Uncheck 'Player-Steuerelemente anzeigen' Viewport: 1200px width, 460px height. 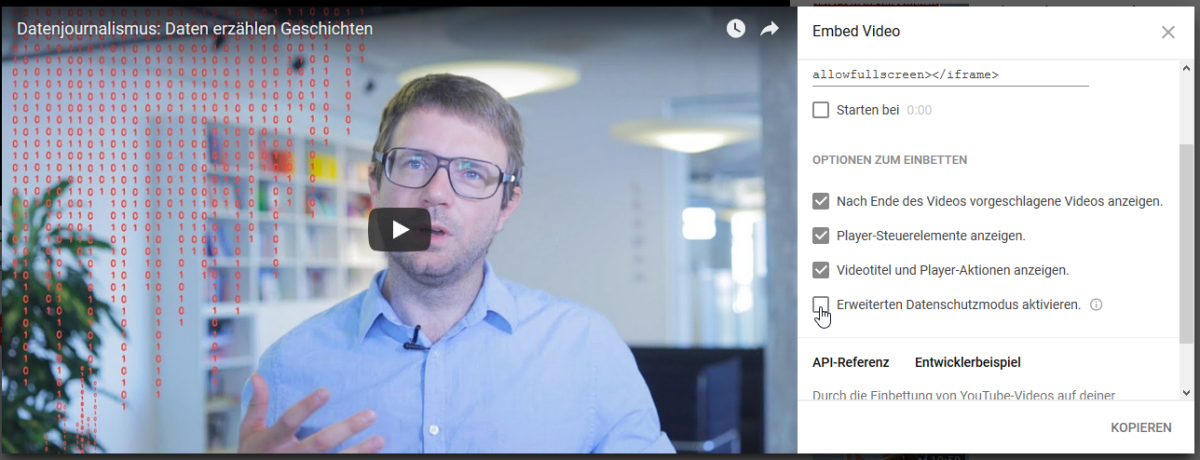(x=821, y=236)
